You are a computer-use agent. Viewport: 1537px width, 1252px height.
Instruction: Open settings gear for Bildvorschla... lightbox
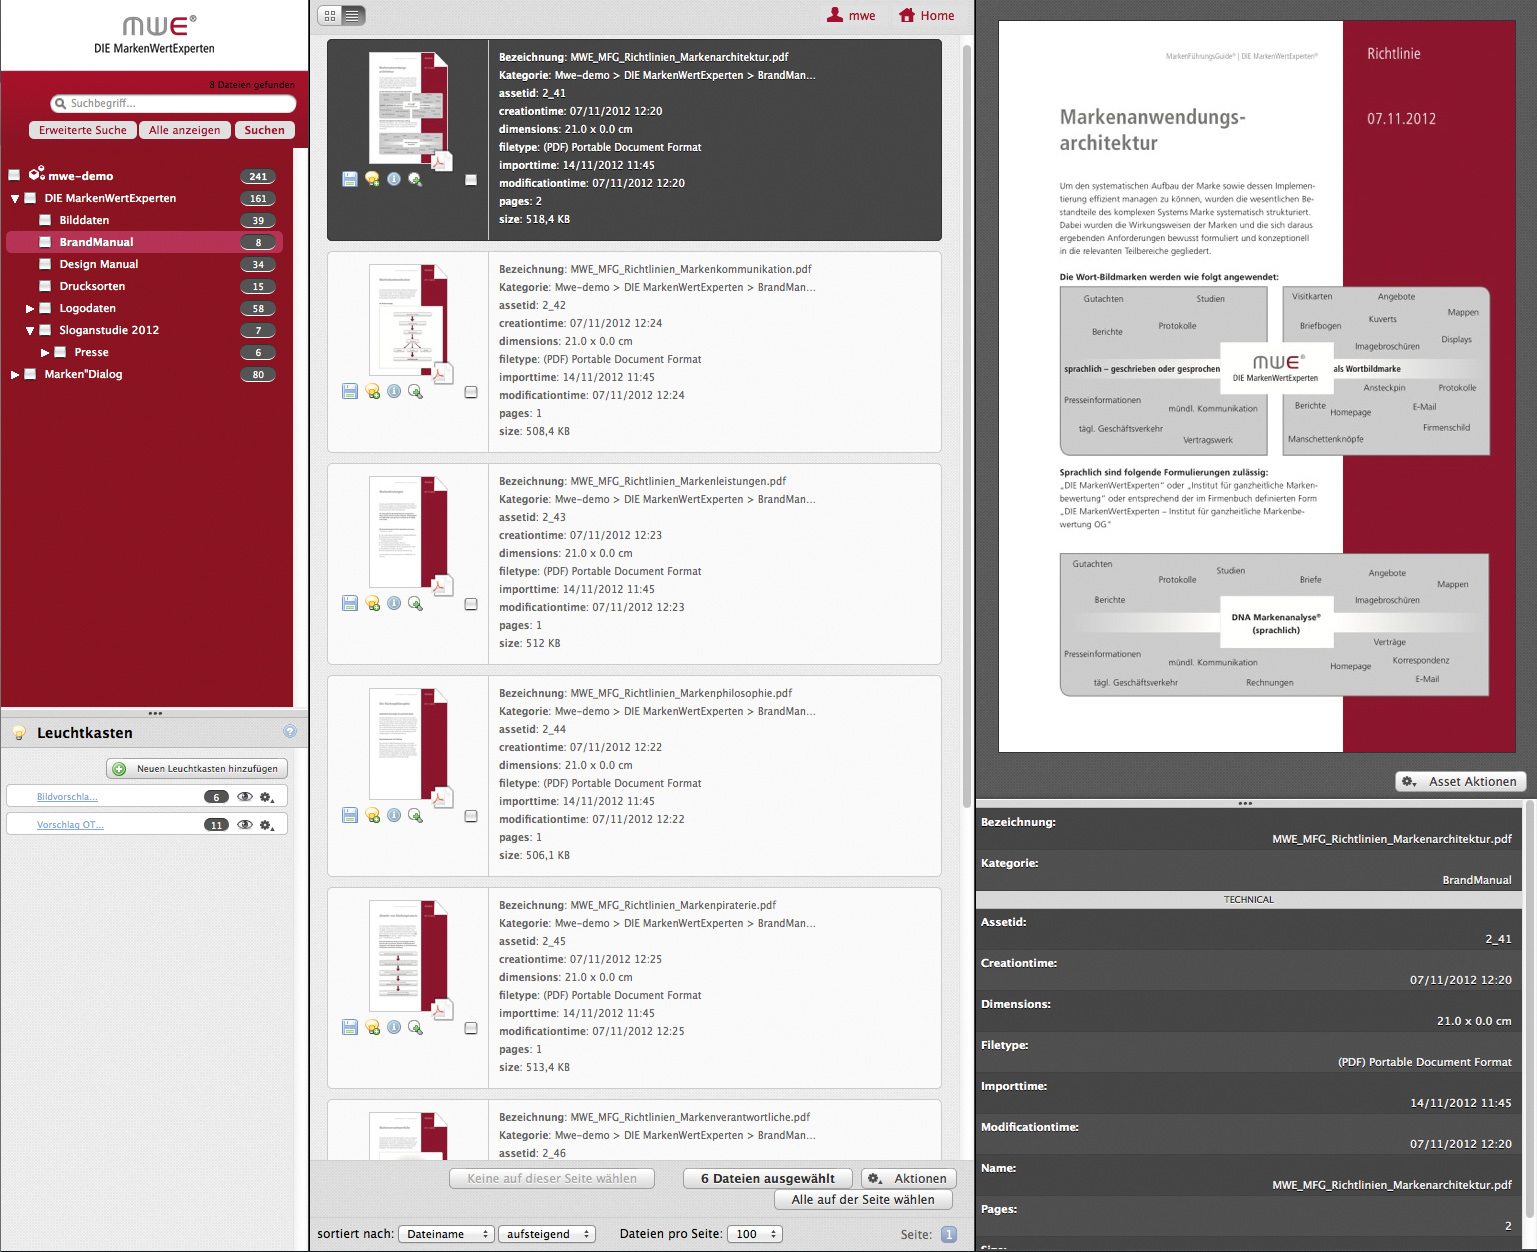click(x=267, y=797)
